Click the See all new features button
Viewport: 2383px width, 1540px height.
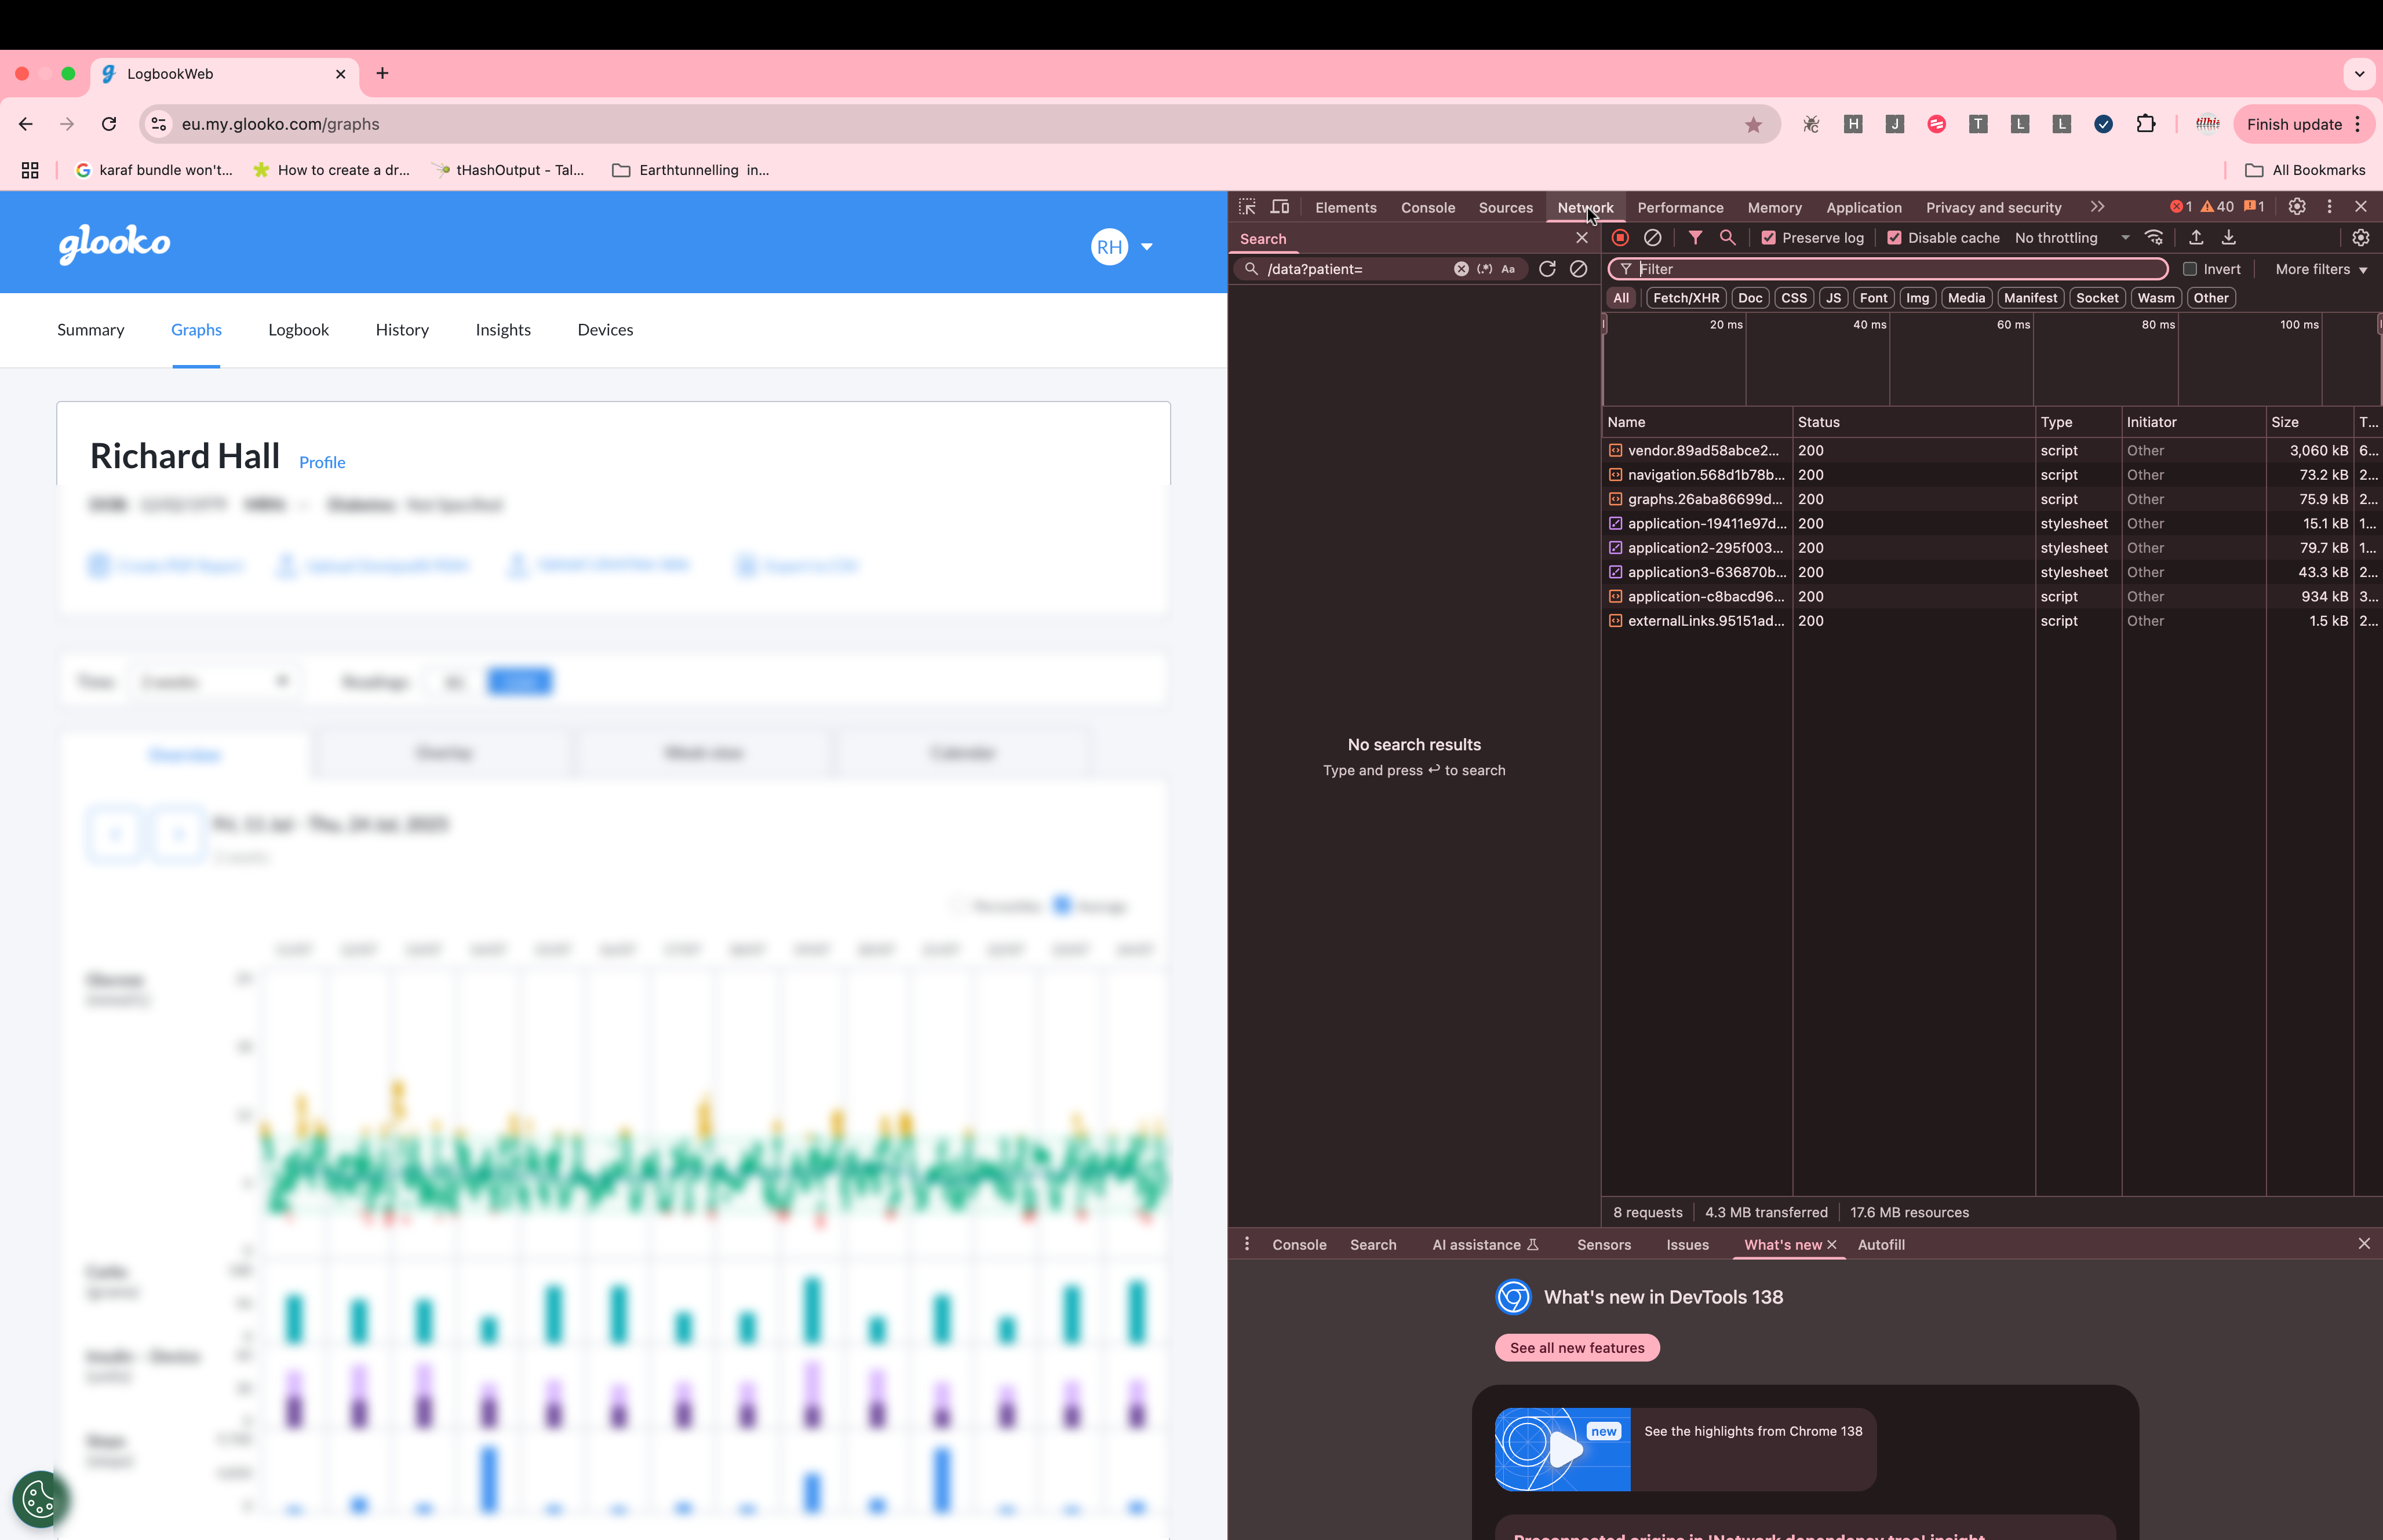tap(1576, 1348)
